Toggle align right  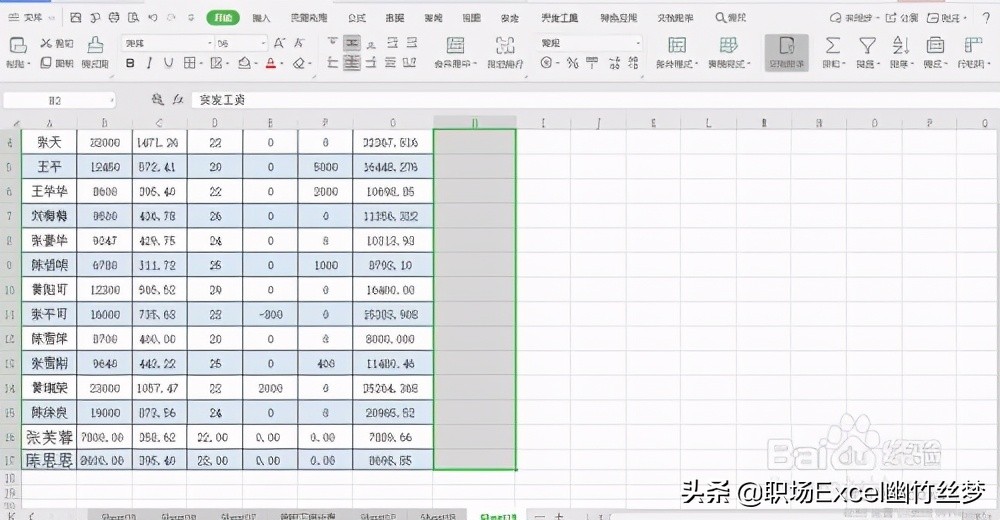(371, 63)
